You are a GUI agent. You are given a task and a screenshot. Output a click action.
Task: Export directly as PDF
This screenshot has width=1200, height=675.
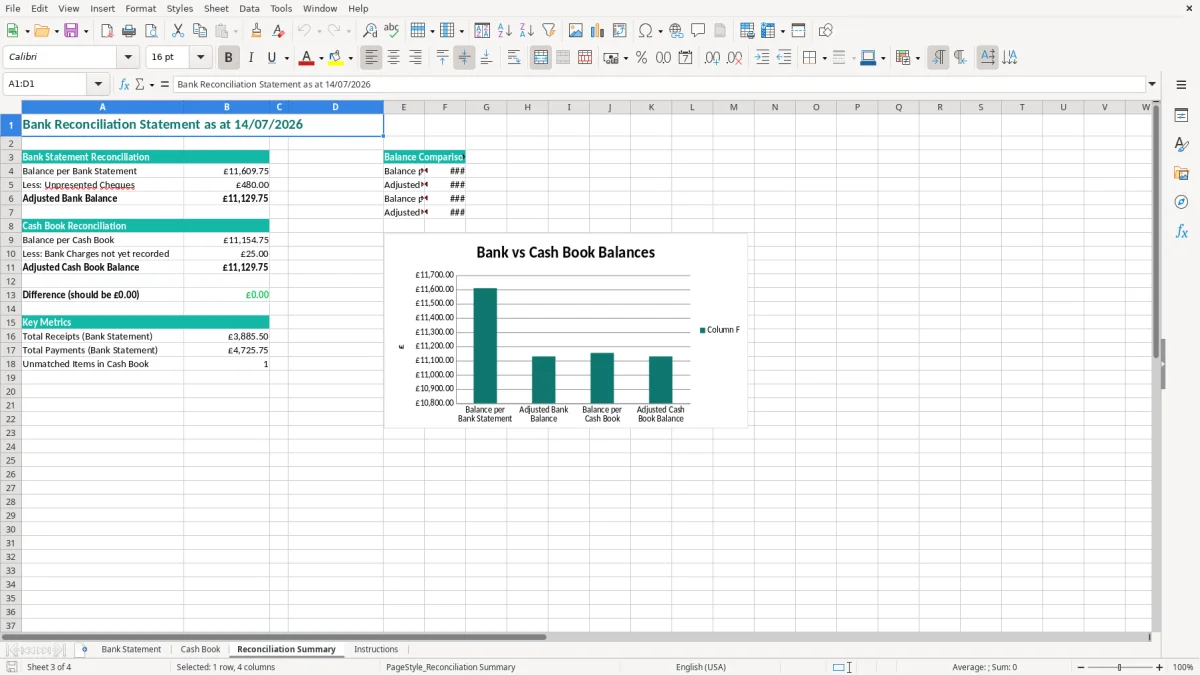pos(107,31)
